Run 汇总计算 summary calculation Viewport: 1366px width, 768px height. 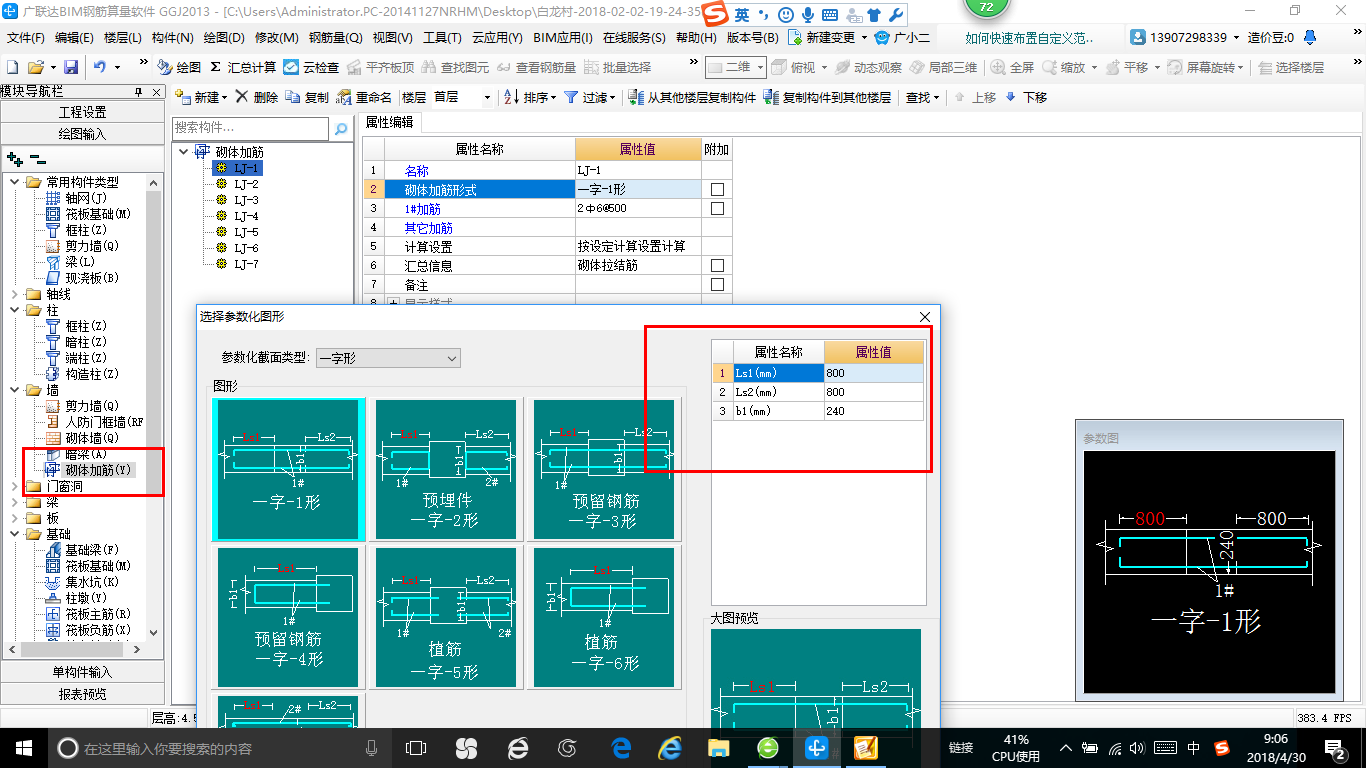[243, 67]
